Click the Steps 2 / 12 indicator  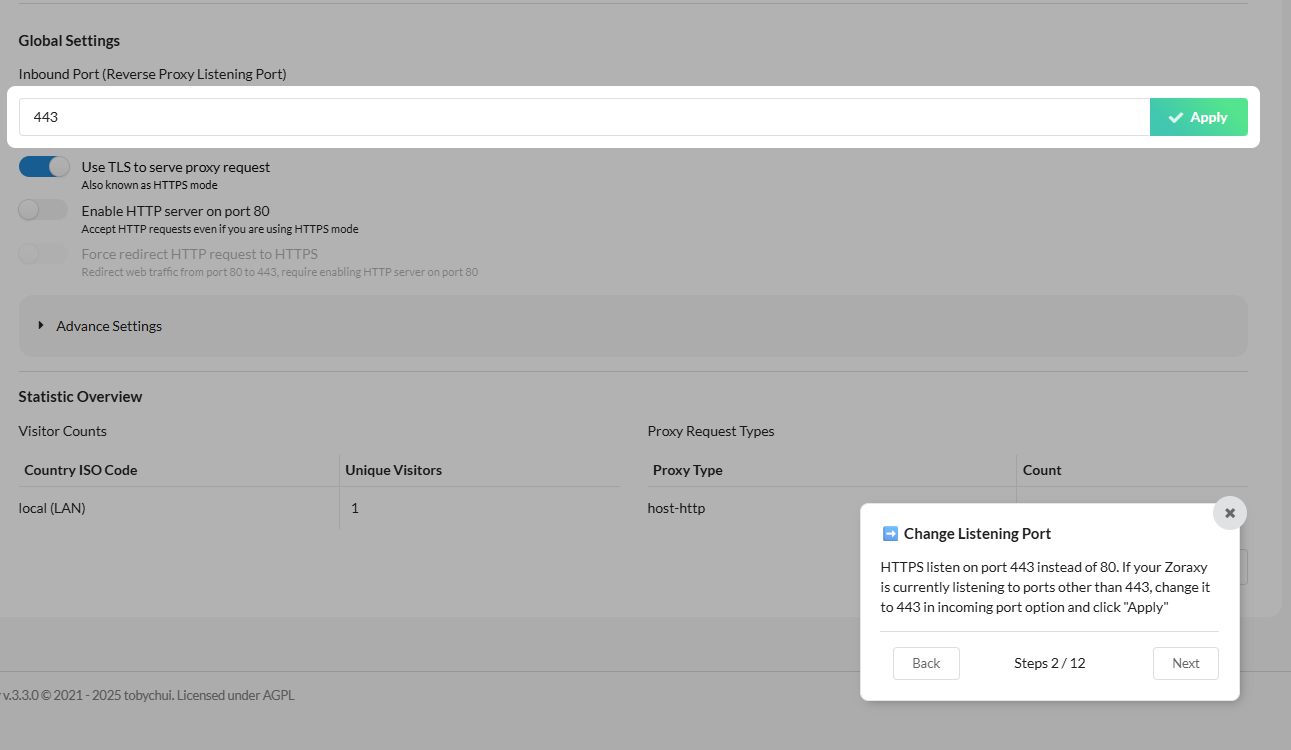click(1049, 663)
